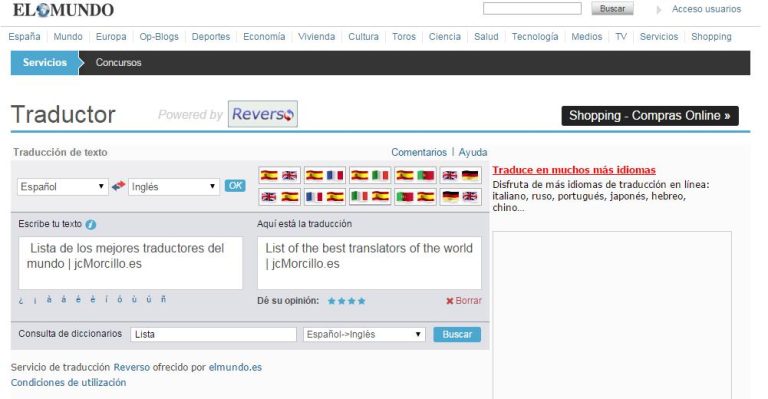Select Italian to Spanish flag pair

[x=369, y=197]
